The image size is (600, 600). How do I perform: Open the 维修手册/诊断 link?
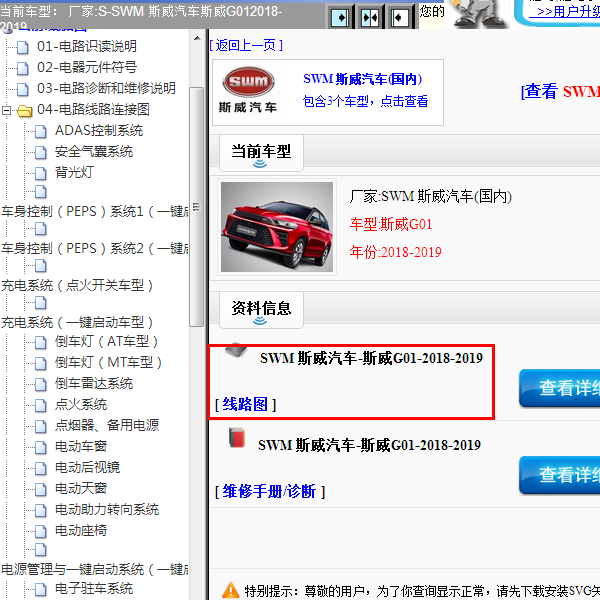pos(269,491)
